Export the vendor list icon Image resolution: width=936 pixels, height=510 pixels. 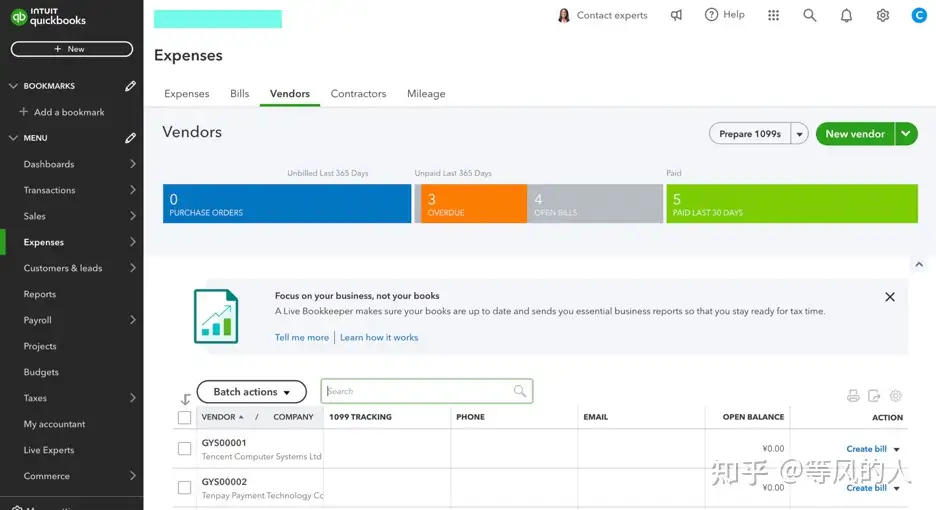(874, 395)
